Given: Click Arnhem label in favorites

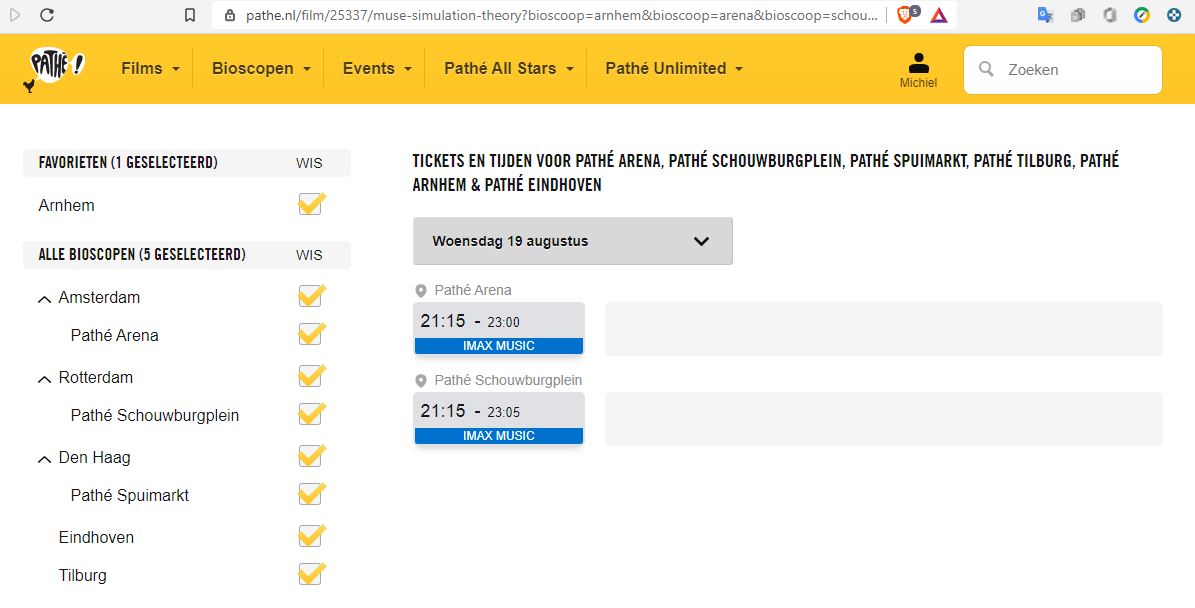Looking at the screenshot, I should tap(66, 205).
